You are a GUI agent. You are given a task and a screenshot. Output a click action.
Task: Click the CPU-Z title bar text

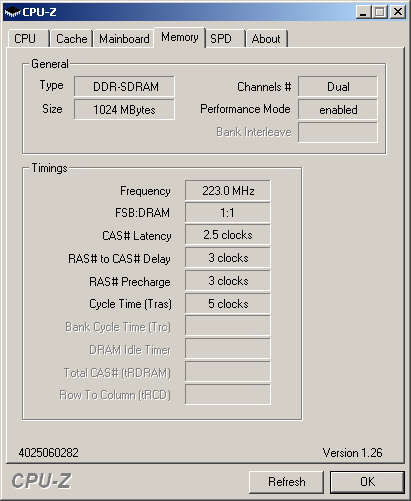coord(39,12)
